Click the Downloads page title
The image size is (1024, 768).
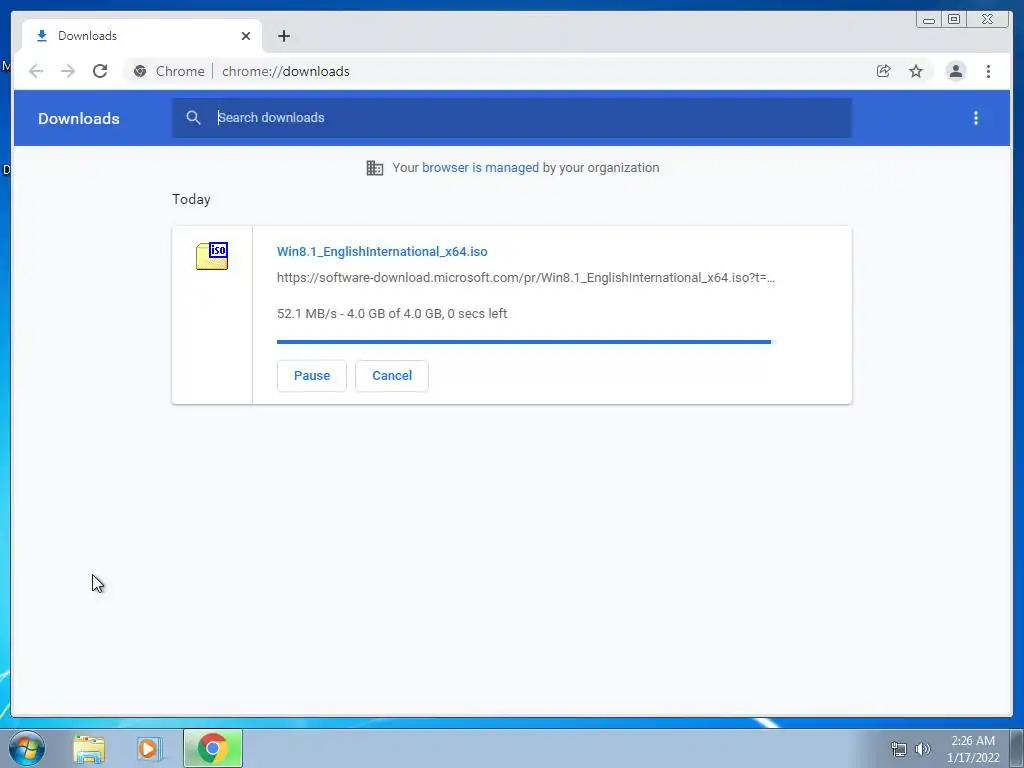78,118
